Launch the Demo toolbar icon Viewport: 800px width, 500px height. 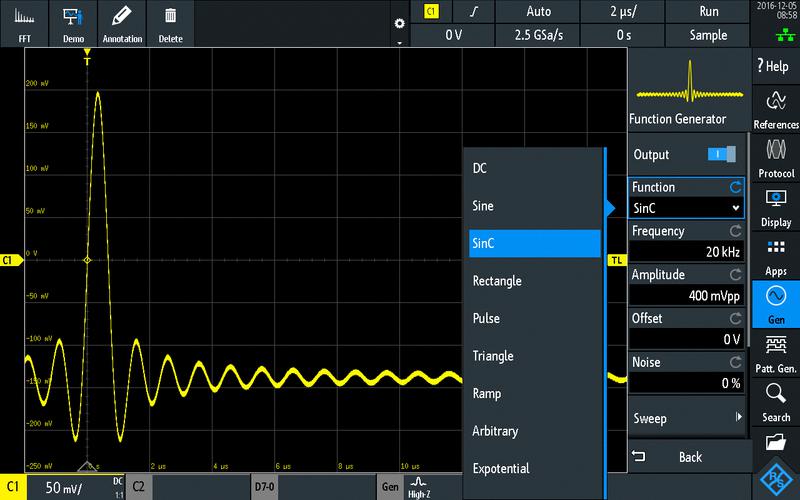pyautogui.click(x=73, y=24)
